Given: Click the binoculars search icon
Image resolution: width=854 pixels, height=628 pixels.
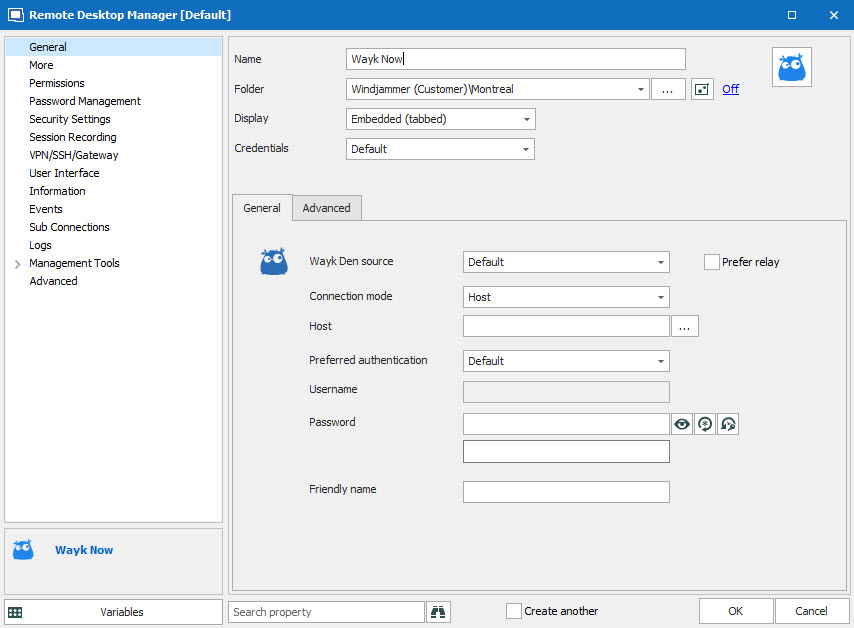Looking at the screenshot, I should (438, 612).
